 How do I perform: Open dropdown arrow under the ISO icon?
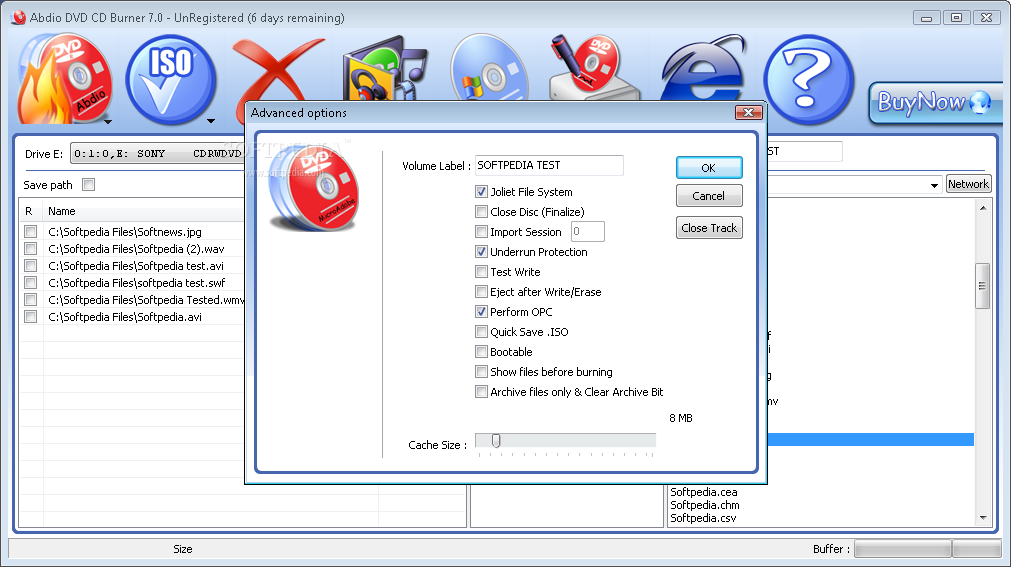coord(211,121)
